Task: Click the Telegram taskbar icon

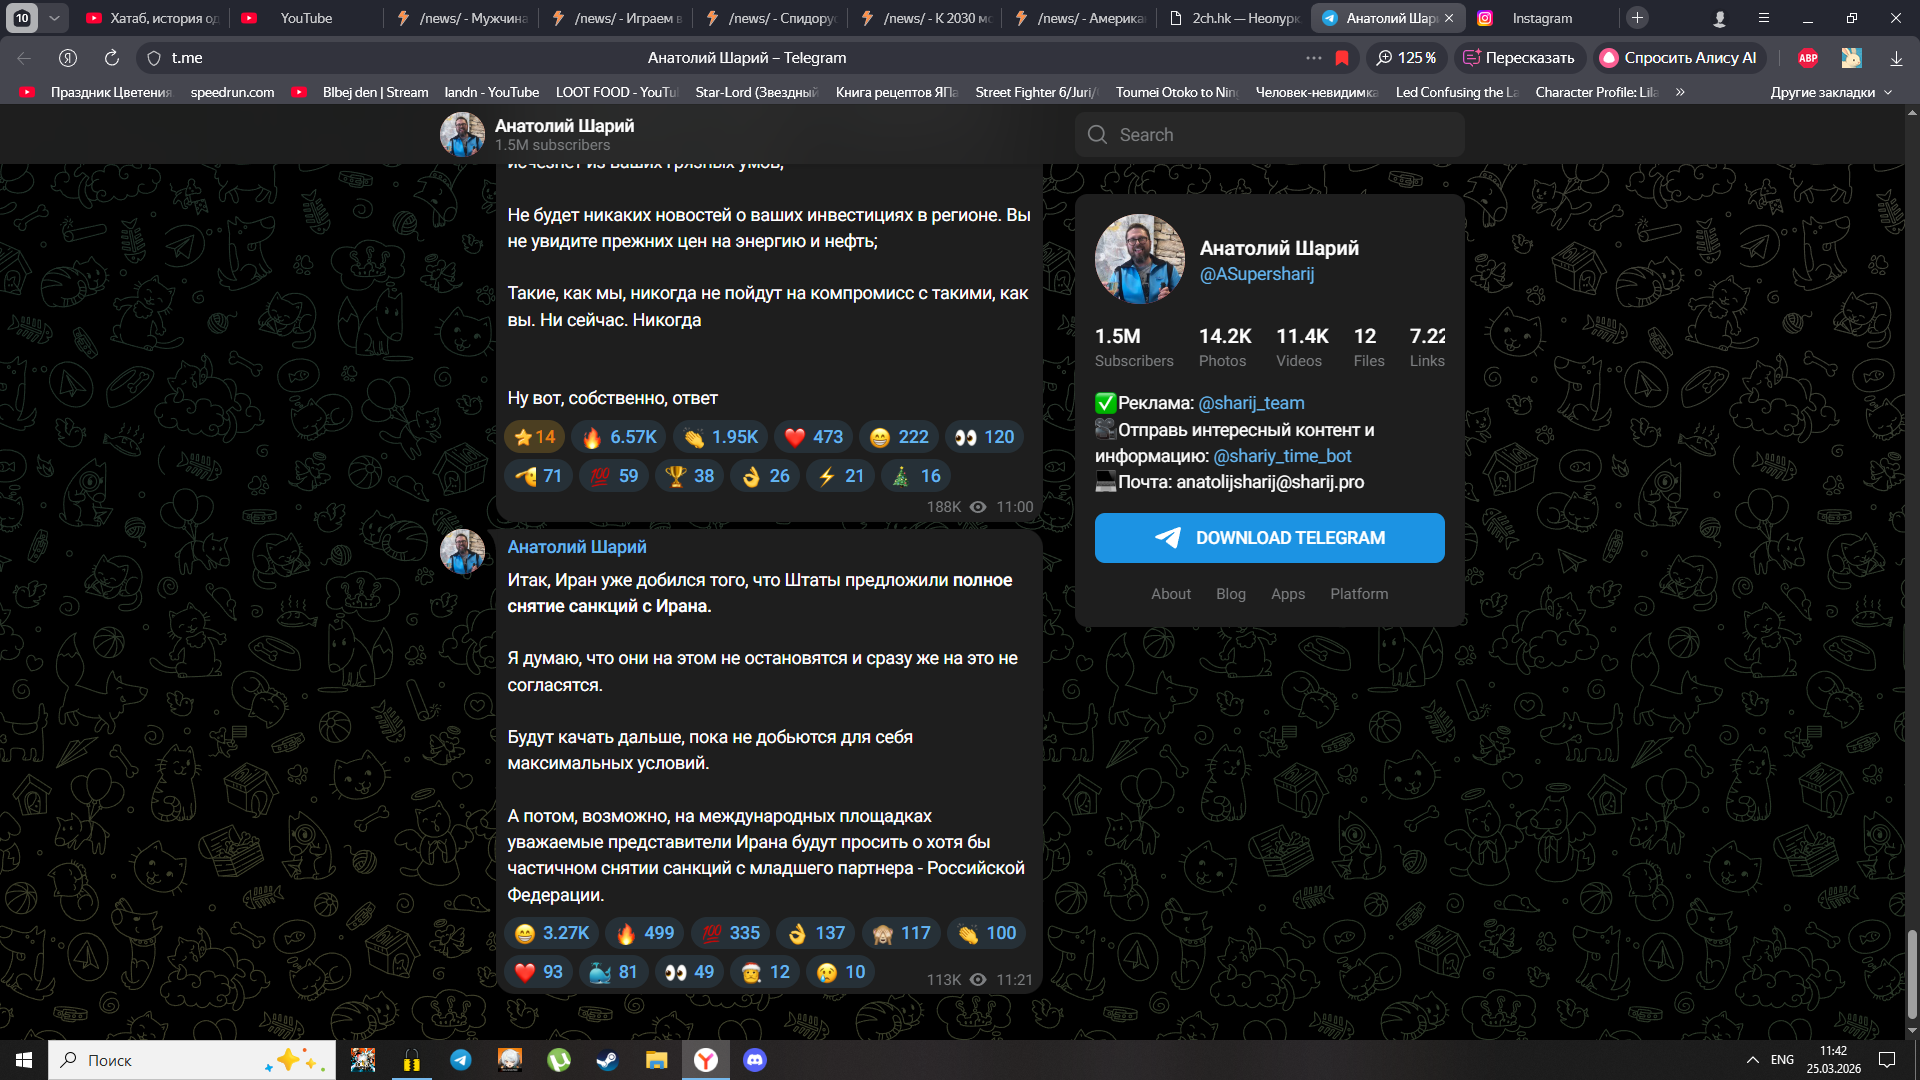Action: [461, 1060]
